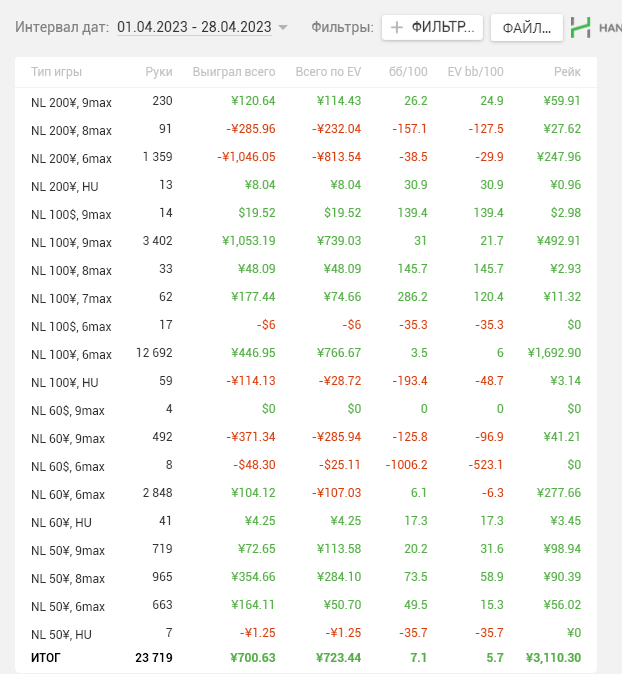Click EV value -¥107.03

pyautogui.click(x=337, y=493)
